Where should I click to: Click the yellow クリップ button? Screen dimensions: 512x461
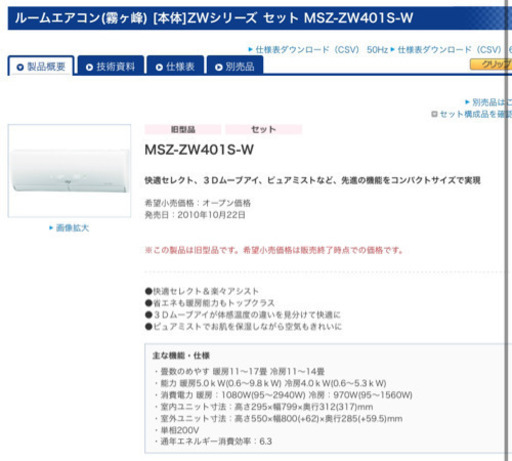491,64
